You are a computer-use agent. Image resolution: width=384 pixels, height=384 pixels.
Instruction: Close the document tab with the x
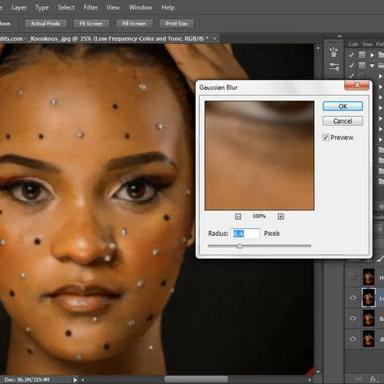[215, 39]
